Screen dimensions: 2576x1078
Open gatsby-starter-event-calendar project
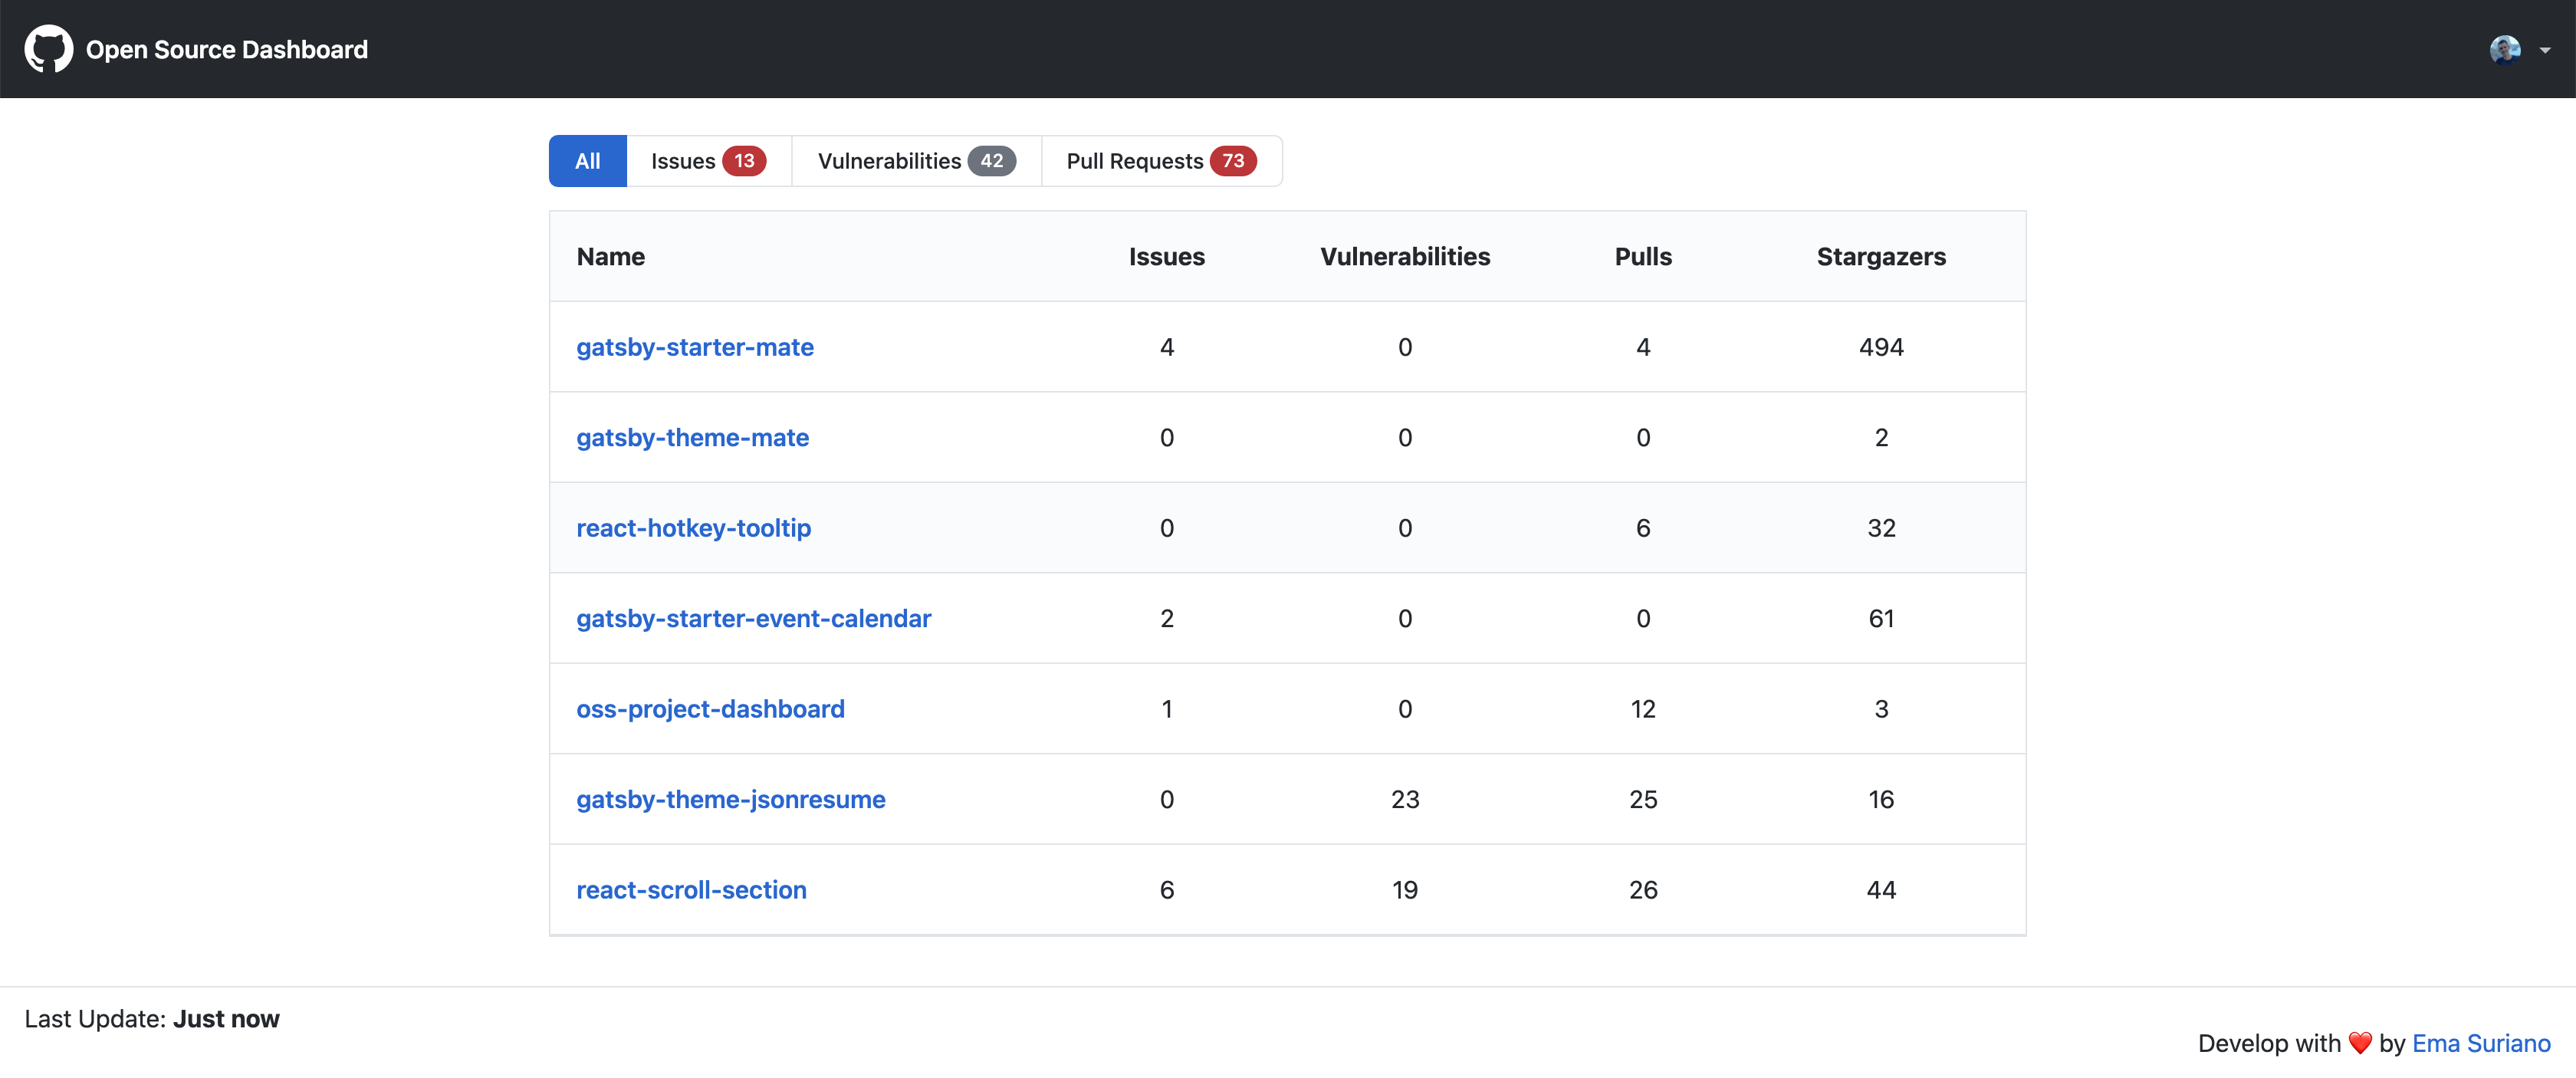click(x=753, y=619)
